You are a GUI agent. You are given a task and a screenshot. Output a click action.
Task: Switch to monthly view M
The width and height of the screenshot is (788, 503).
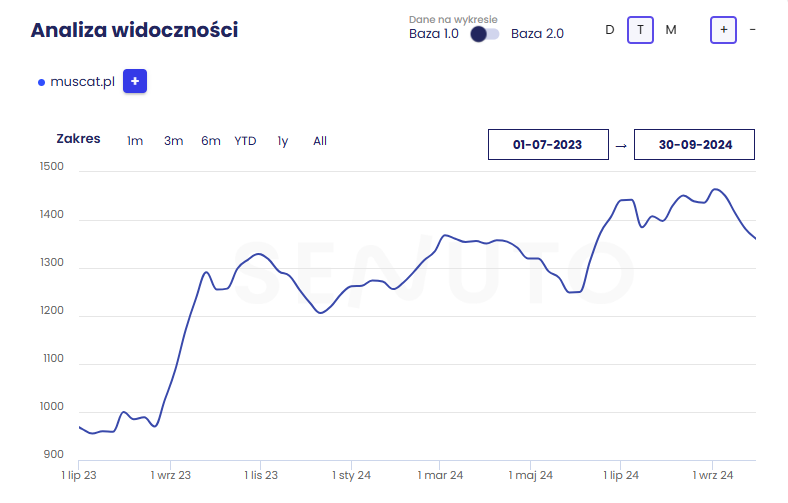click(x=671, y=30)
